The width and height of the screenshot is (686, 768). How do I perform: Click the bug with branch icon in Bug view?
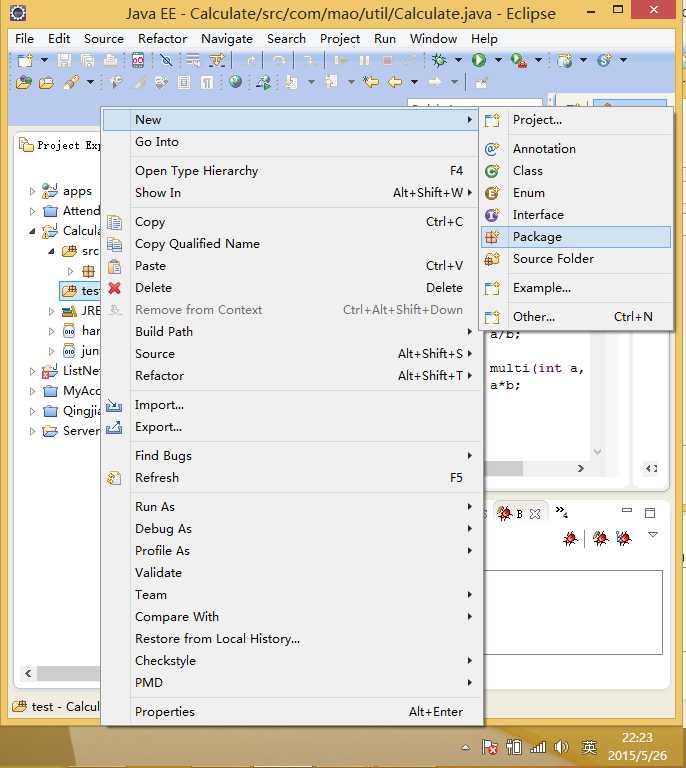pyautogui.click(x=624, y=539)
